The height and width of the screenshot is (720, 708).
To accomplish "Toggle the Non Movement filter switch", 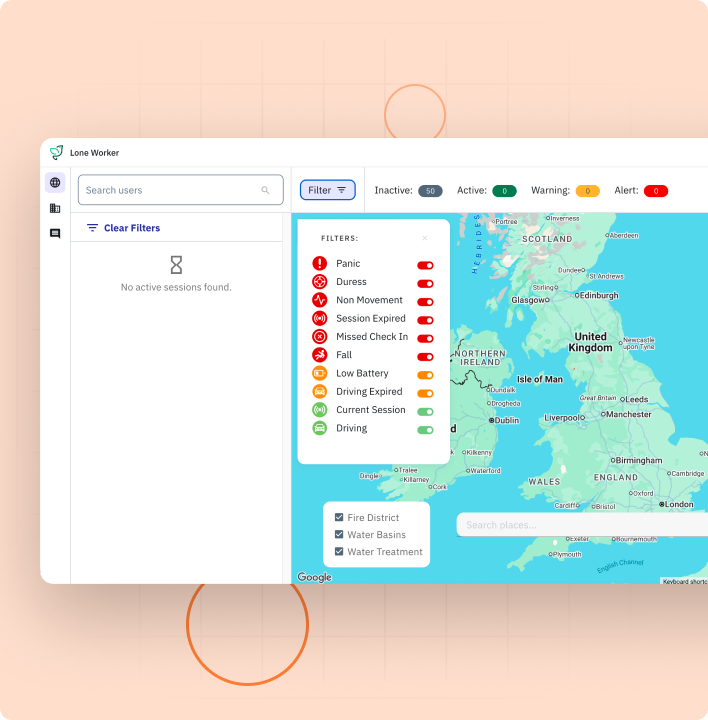I will (x=425, y=302).
